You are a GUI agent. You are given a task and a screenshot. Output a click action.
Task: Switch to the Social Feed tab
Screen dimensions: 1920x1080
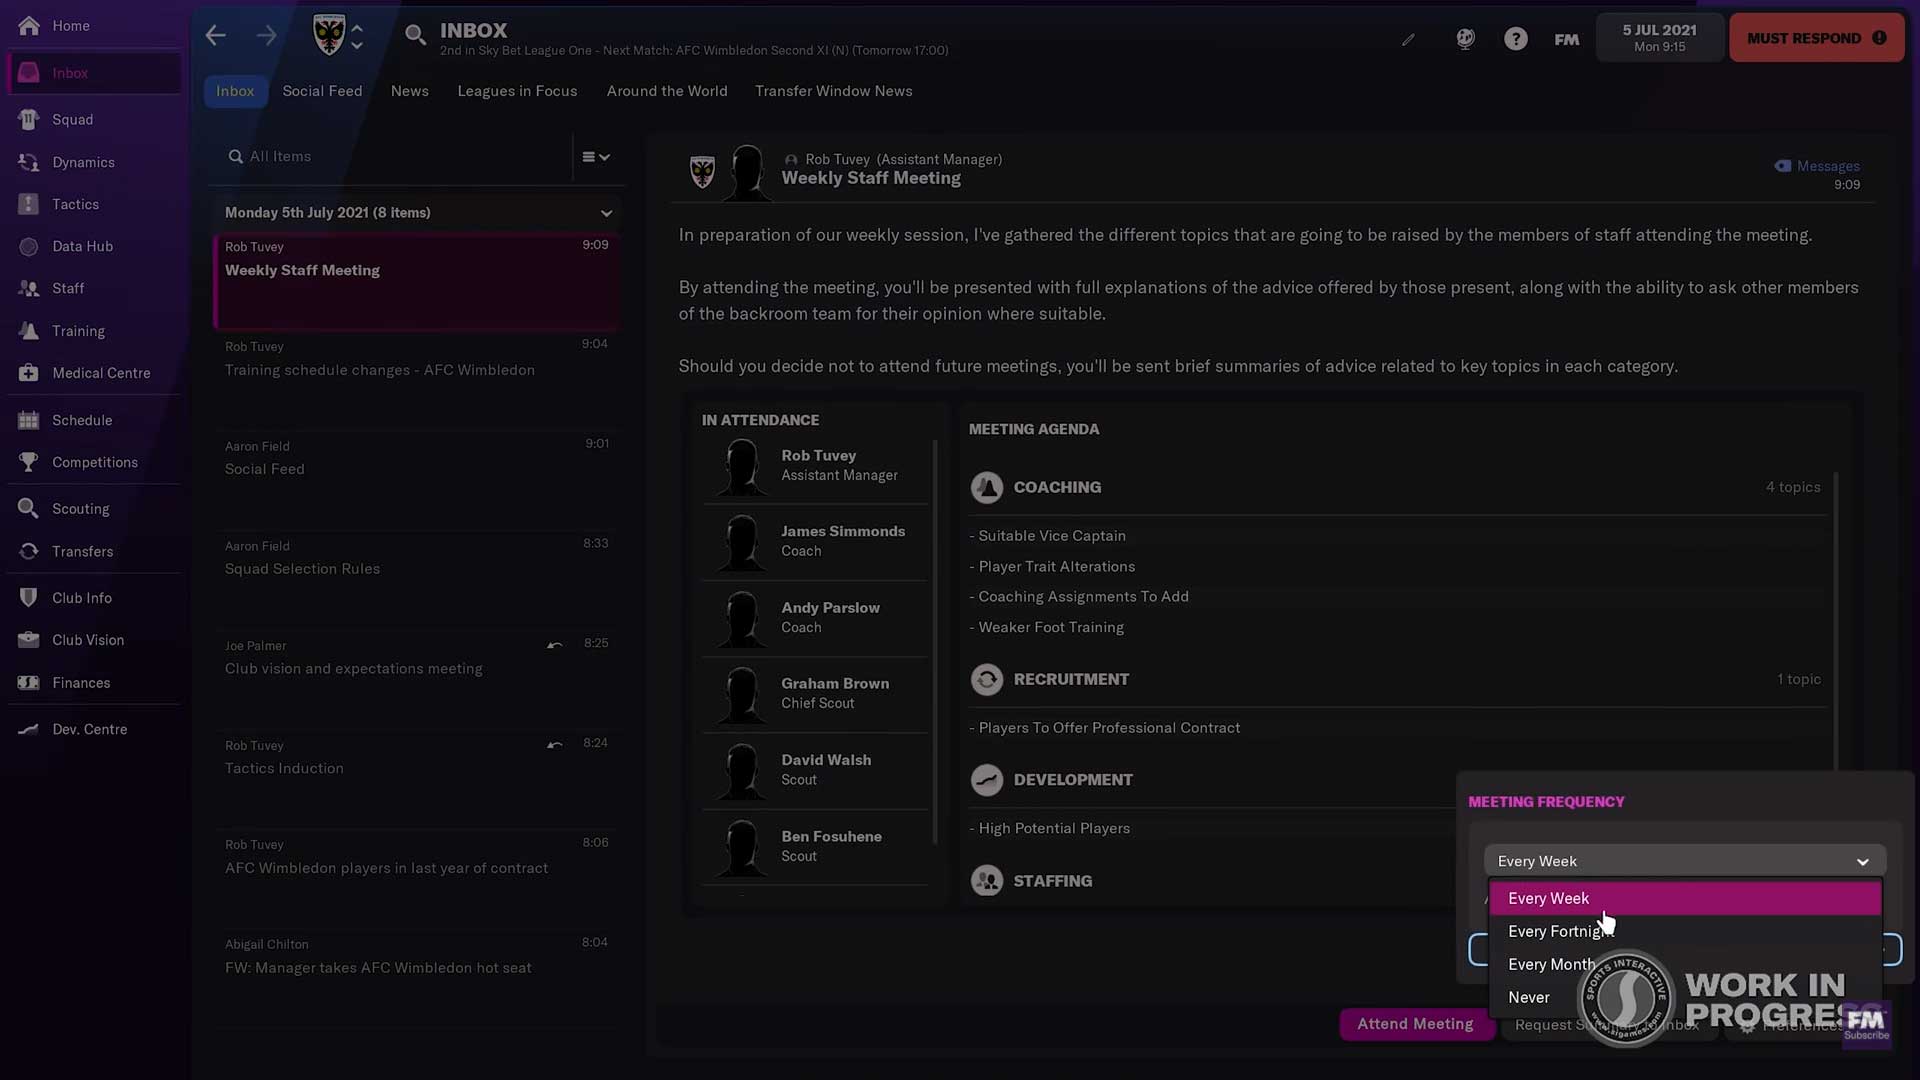322,91
